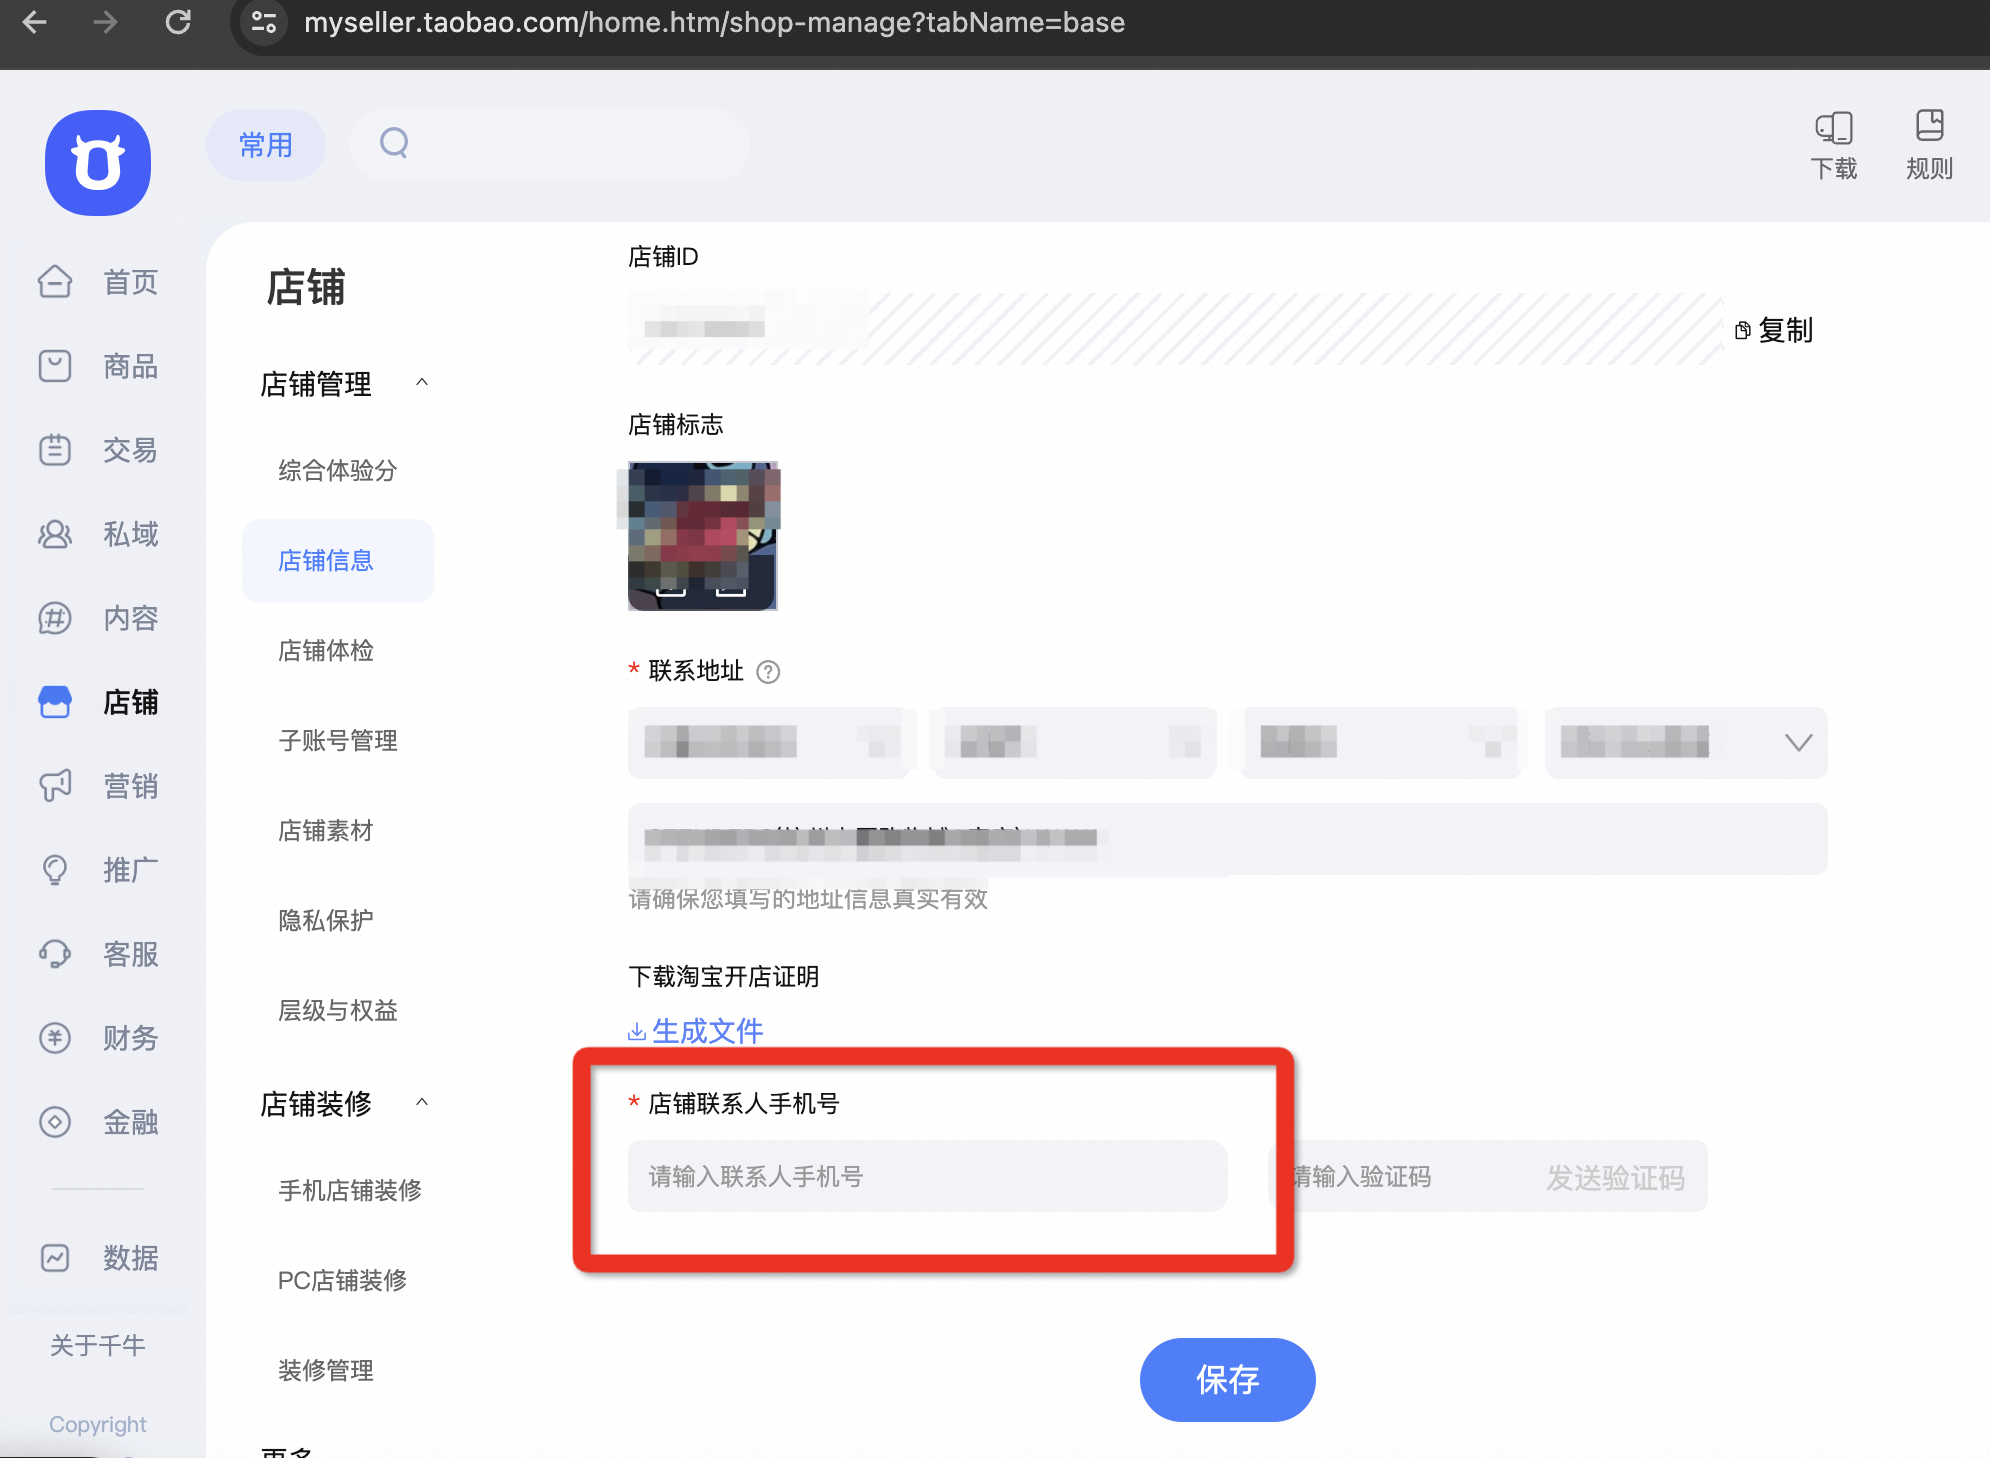Image resolution: width=1990 pixels, height=1458 pixels.
Task: Open the first address region dropdown
Action: pyautogui.click(x=768, y=742)
